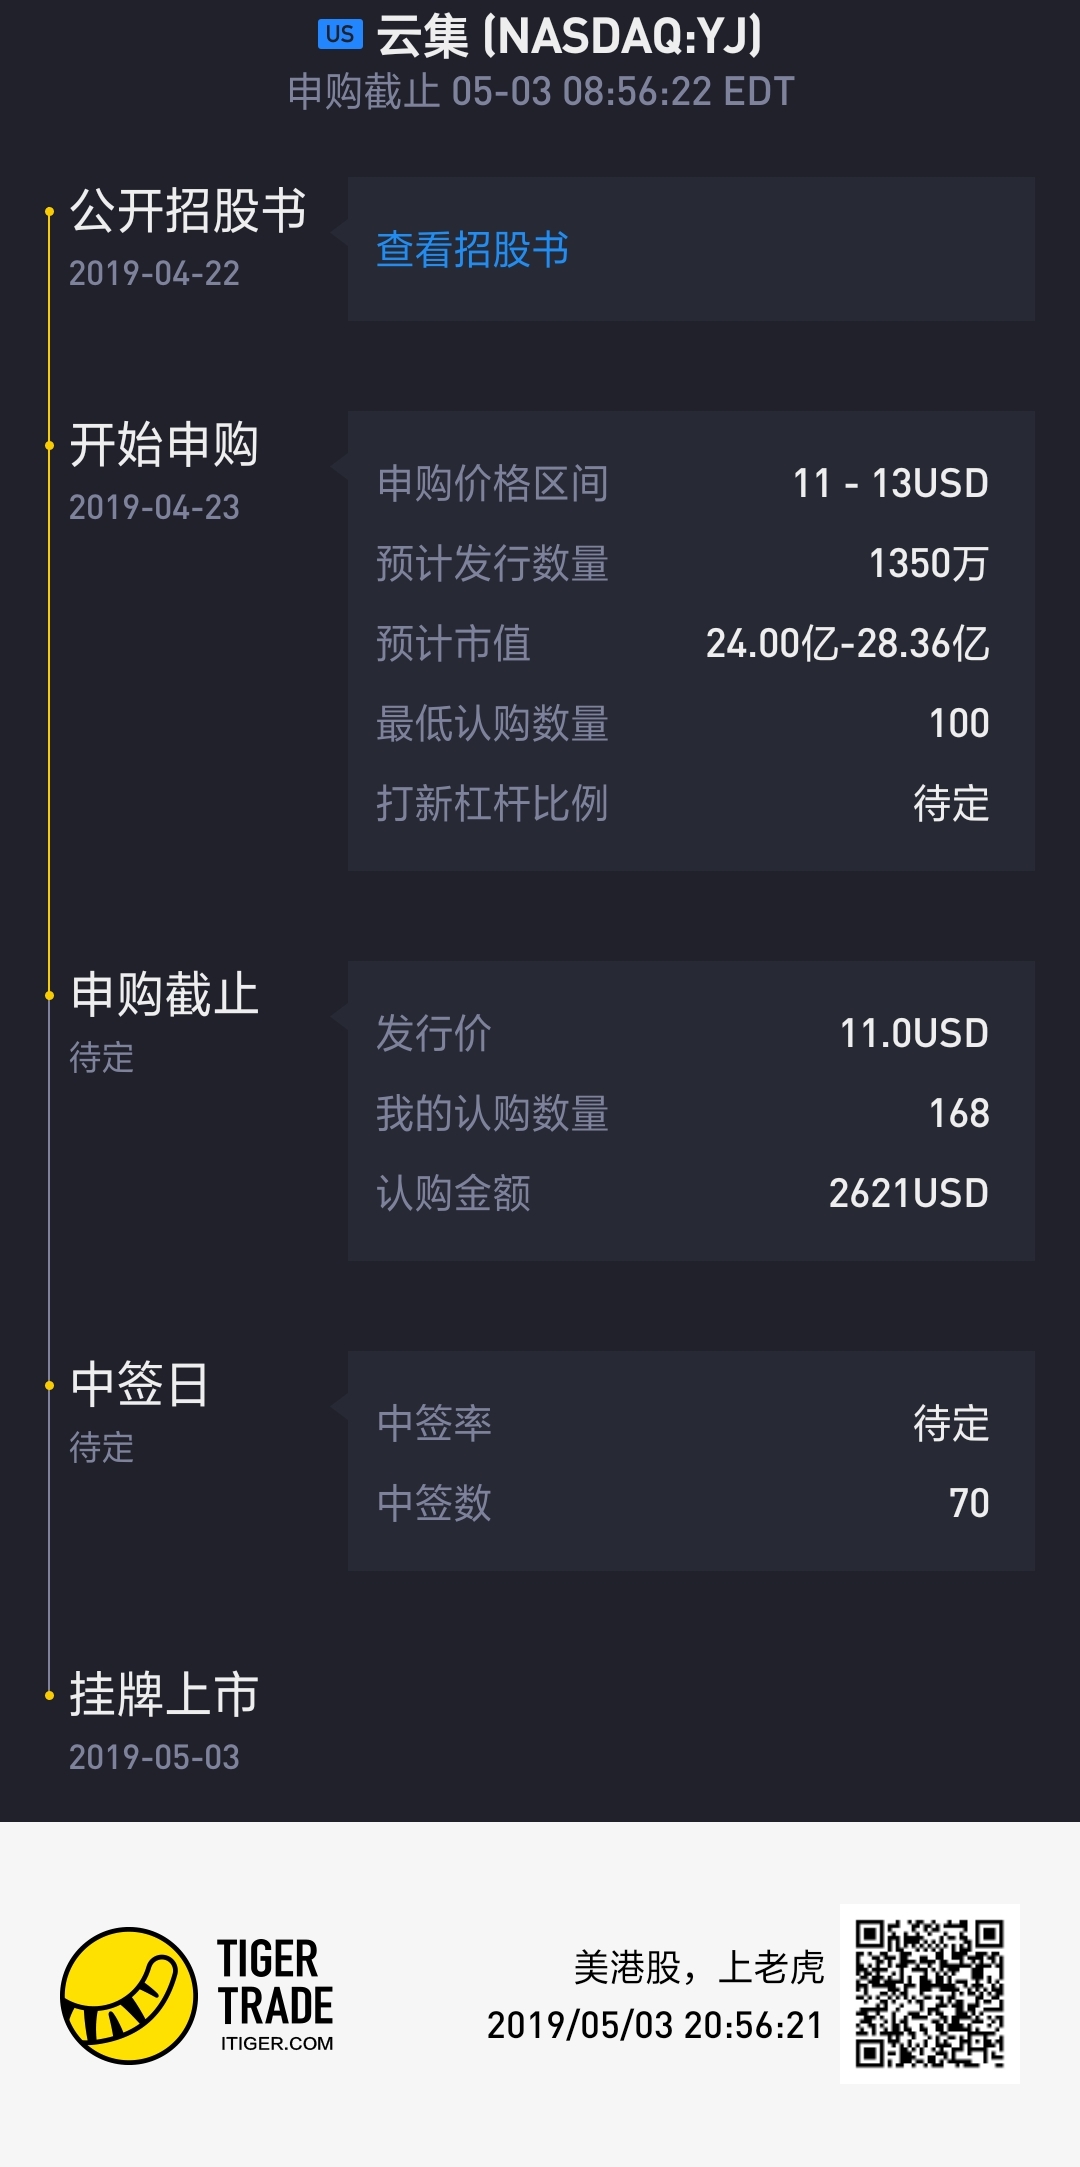Click the 云集 (NASDAQ:YJ) stock title

(x=569, y=36)
